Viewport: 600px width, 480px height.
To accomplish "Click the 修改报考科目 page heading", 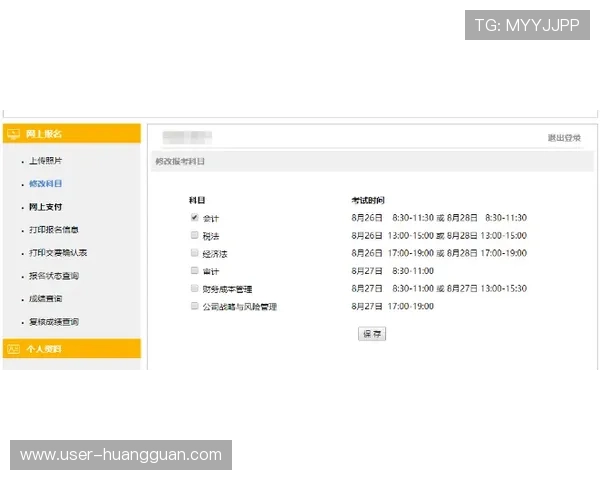I will tap(180, 161).
